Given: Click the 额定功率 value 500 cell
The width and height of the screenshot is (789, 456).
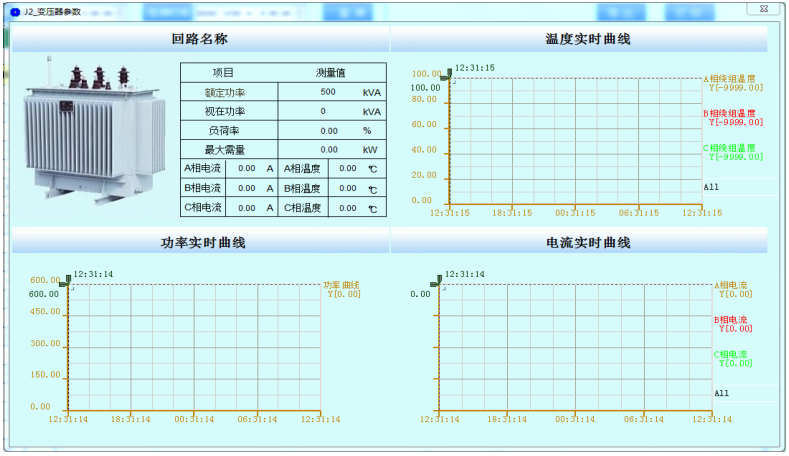Looking at the screenshot, I should [x=328, y=92].
